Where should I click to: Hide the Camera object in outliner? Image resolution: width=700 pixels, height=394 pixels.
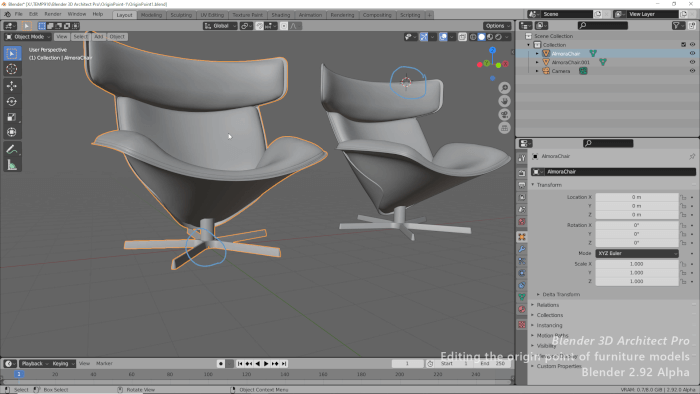tap(692, 71)
